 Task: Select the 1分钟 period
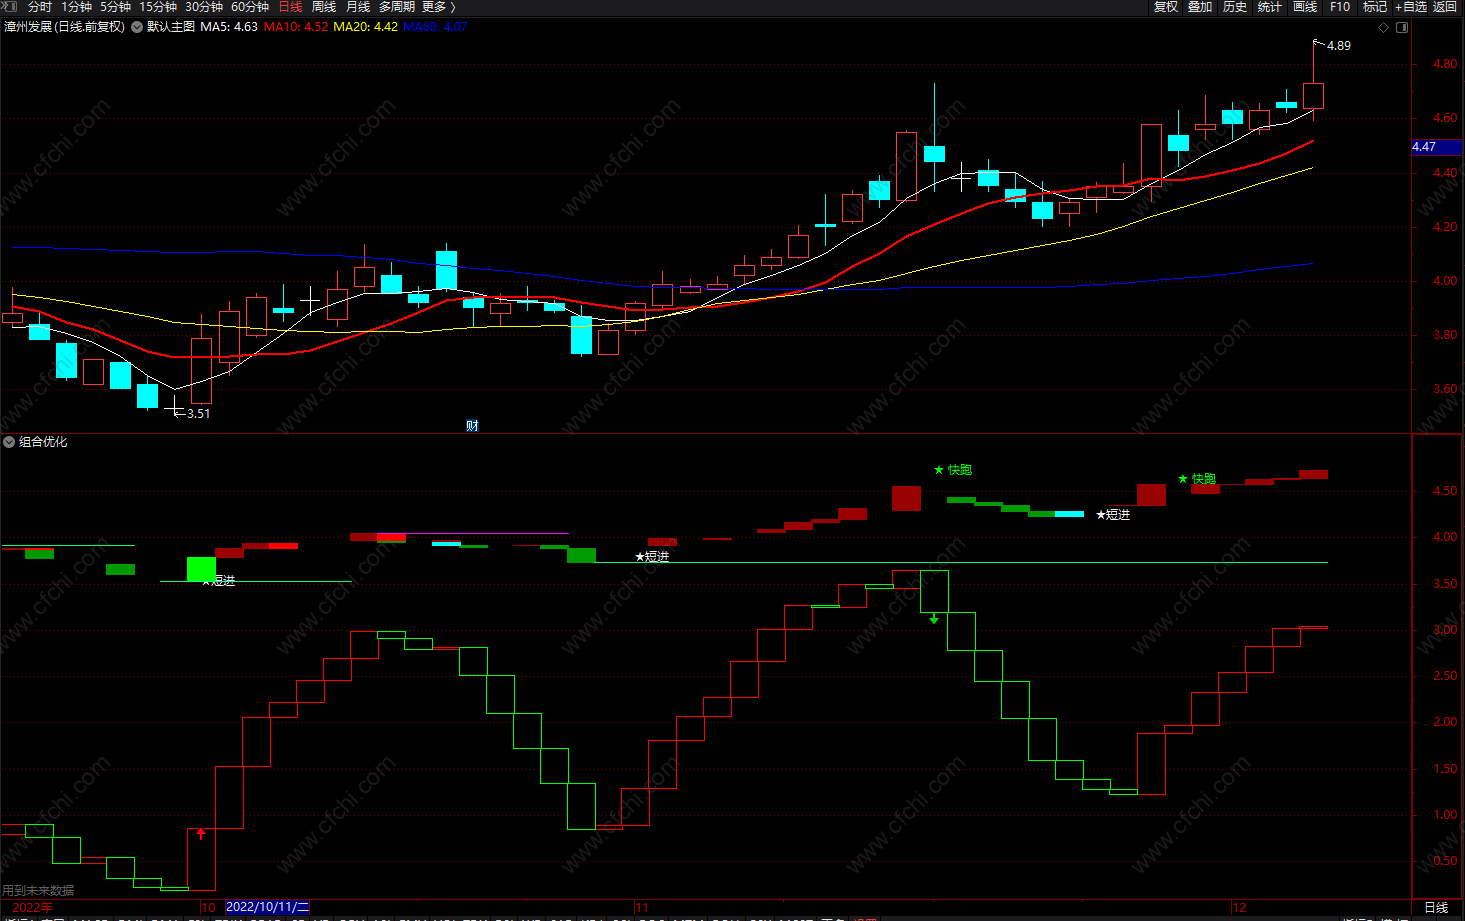(x=76, y=7)
